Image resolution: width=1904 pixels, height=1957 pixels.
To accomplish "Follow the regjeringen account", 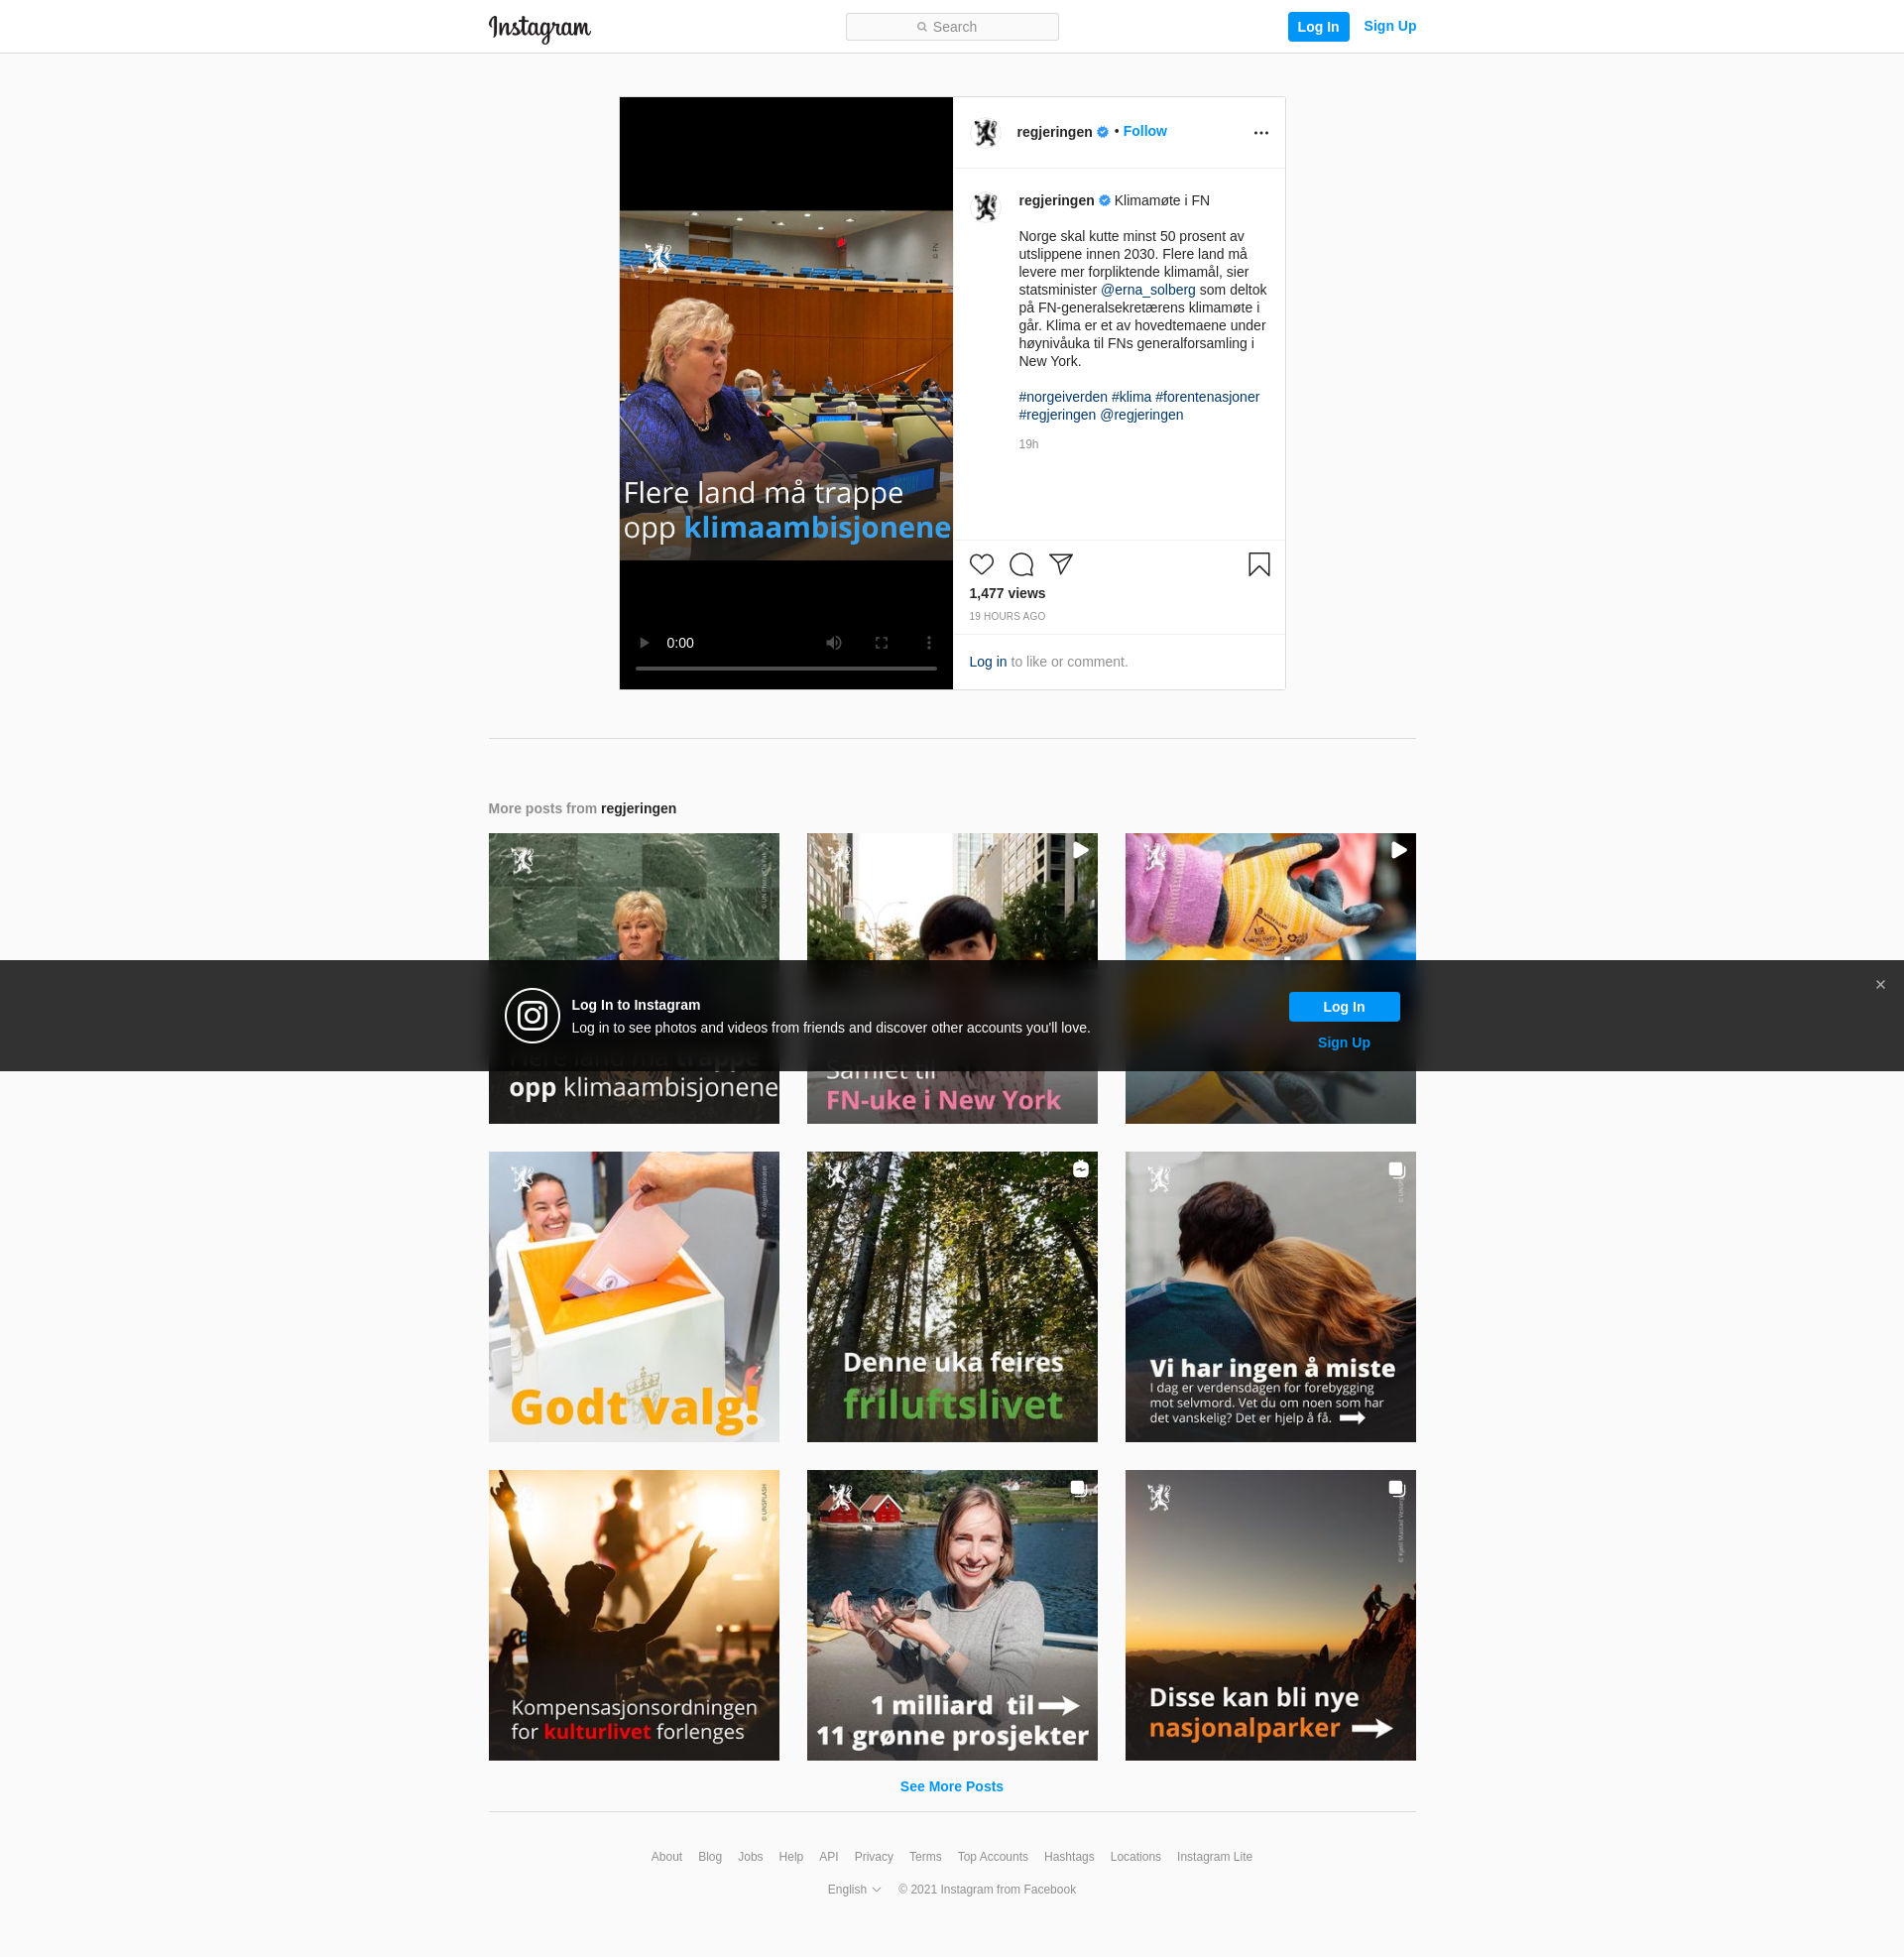I will tap(1145, 131).
